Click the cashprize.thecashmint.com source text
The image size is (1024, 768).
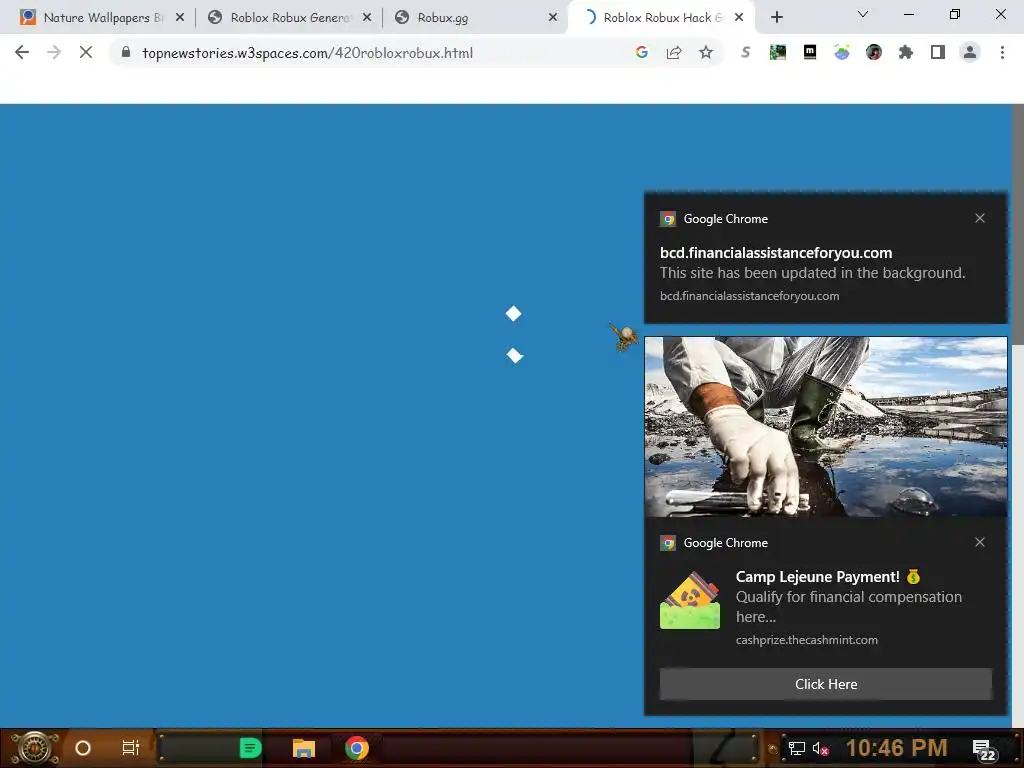click(x=807, y=640)
